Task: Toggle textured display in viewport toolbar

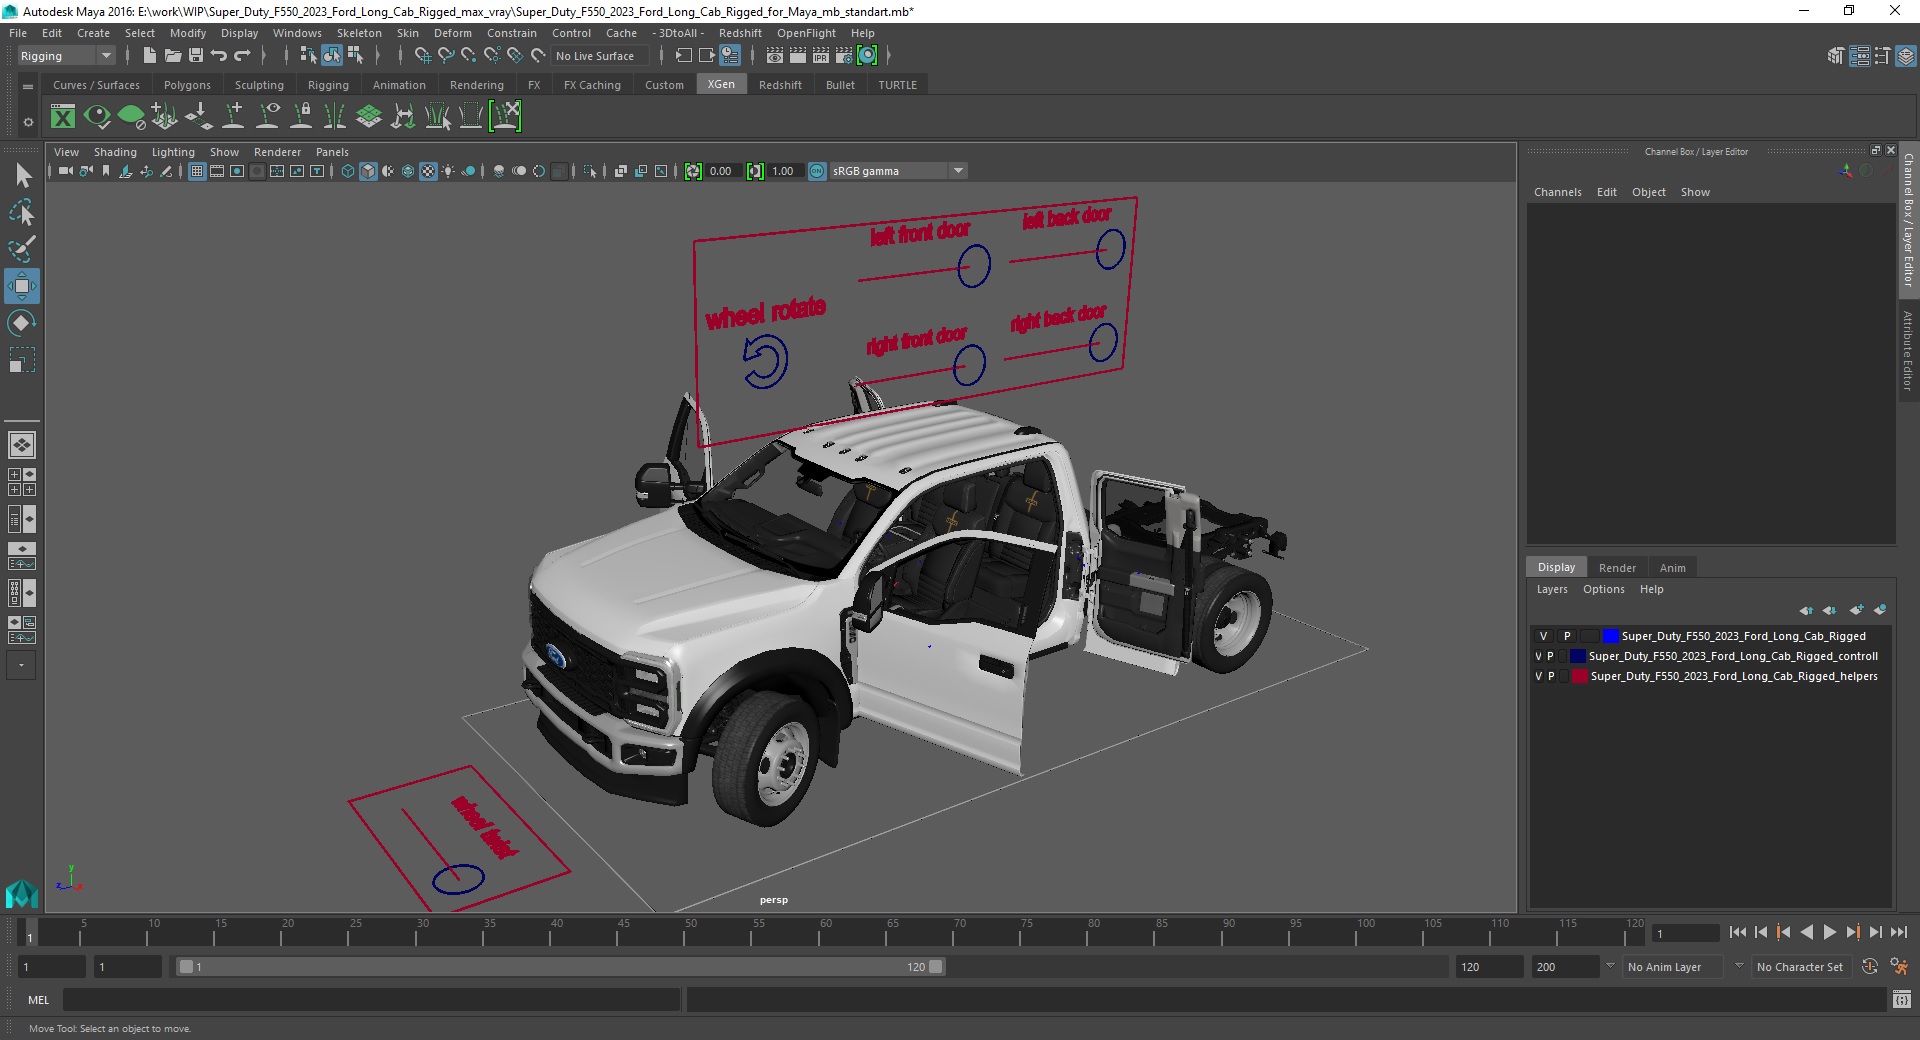Action: pyautogui.click(x=428, y=171)
